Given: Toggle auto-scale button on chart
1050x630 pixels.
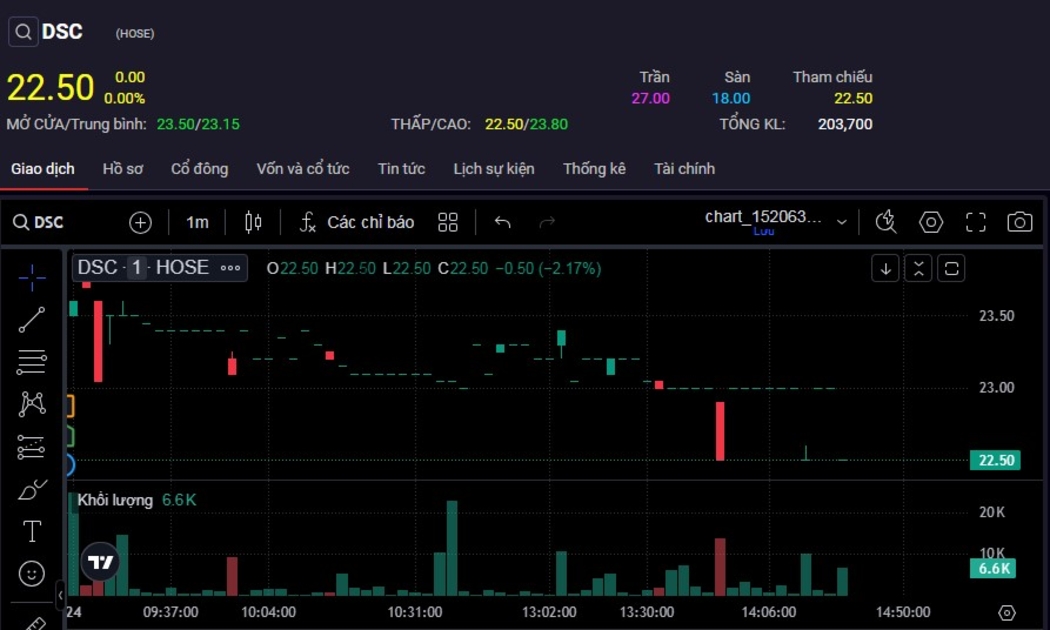Looking at the screenshot, I should point(952,268).
